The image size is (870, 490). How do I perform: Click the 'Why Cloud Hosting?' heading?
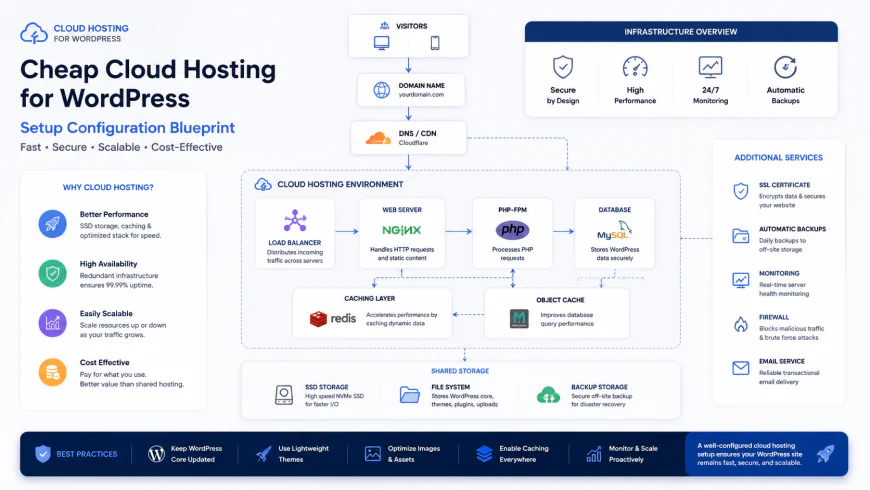(108, 188)
